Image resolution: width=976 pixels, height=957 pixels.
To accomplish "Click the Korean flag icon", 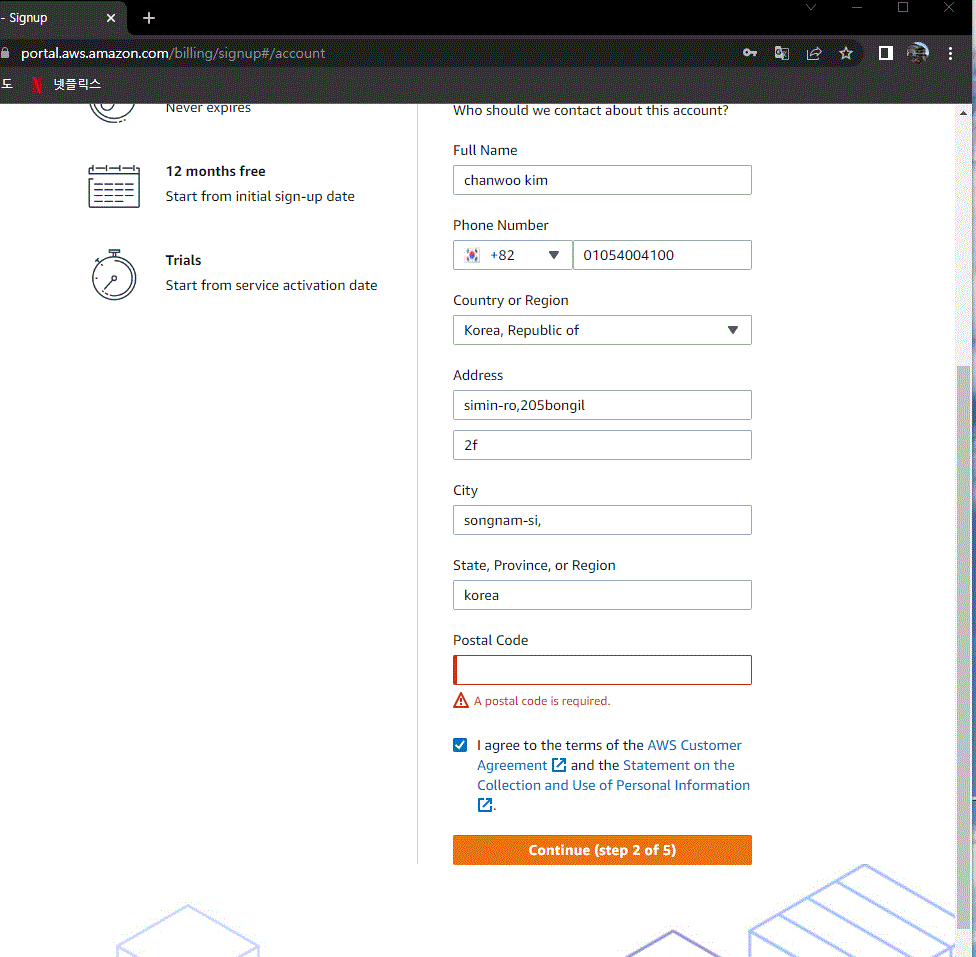I will [472, 255].
